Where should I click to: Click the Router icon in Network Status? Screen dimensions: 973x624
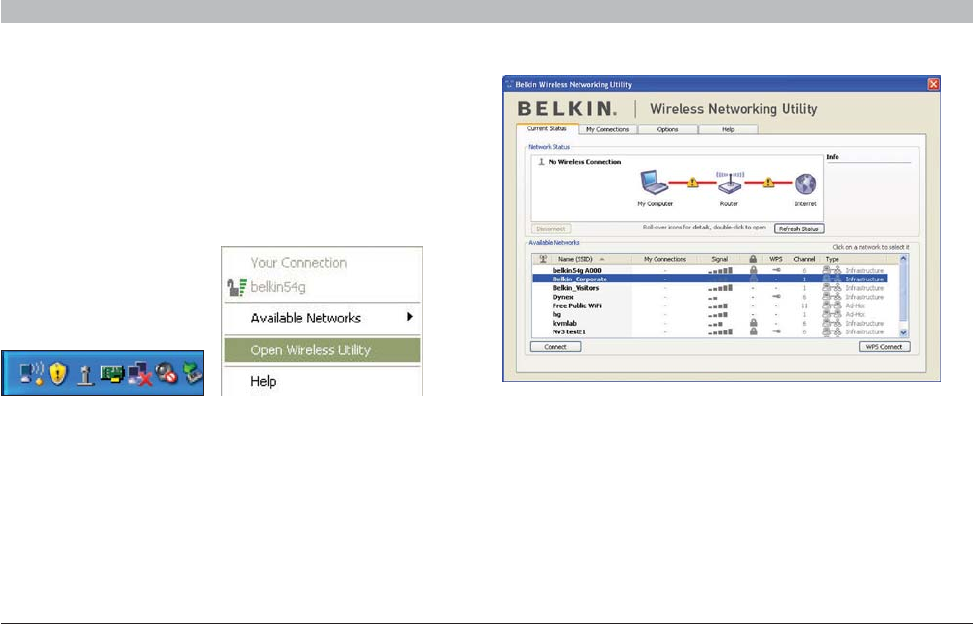(730, 184)
